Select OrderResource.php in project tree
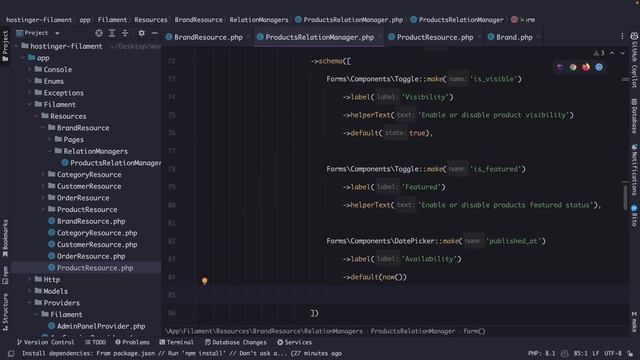The height and width of the screenshot is (360, 640). (87, 256)
